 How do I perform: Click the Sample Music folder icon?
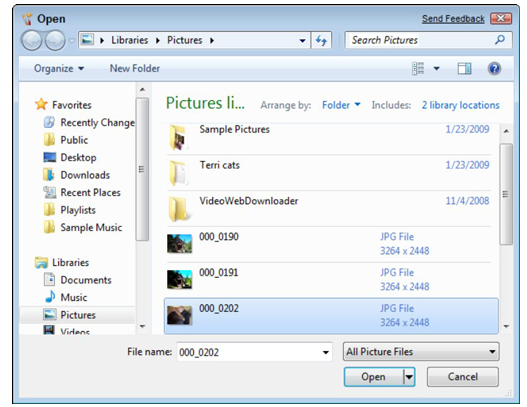(x=49, y=227)
